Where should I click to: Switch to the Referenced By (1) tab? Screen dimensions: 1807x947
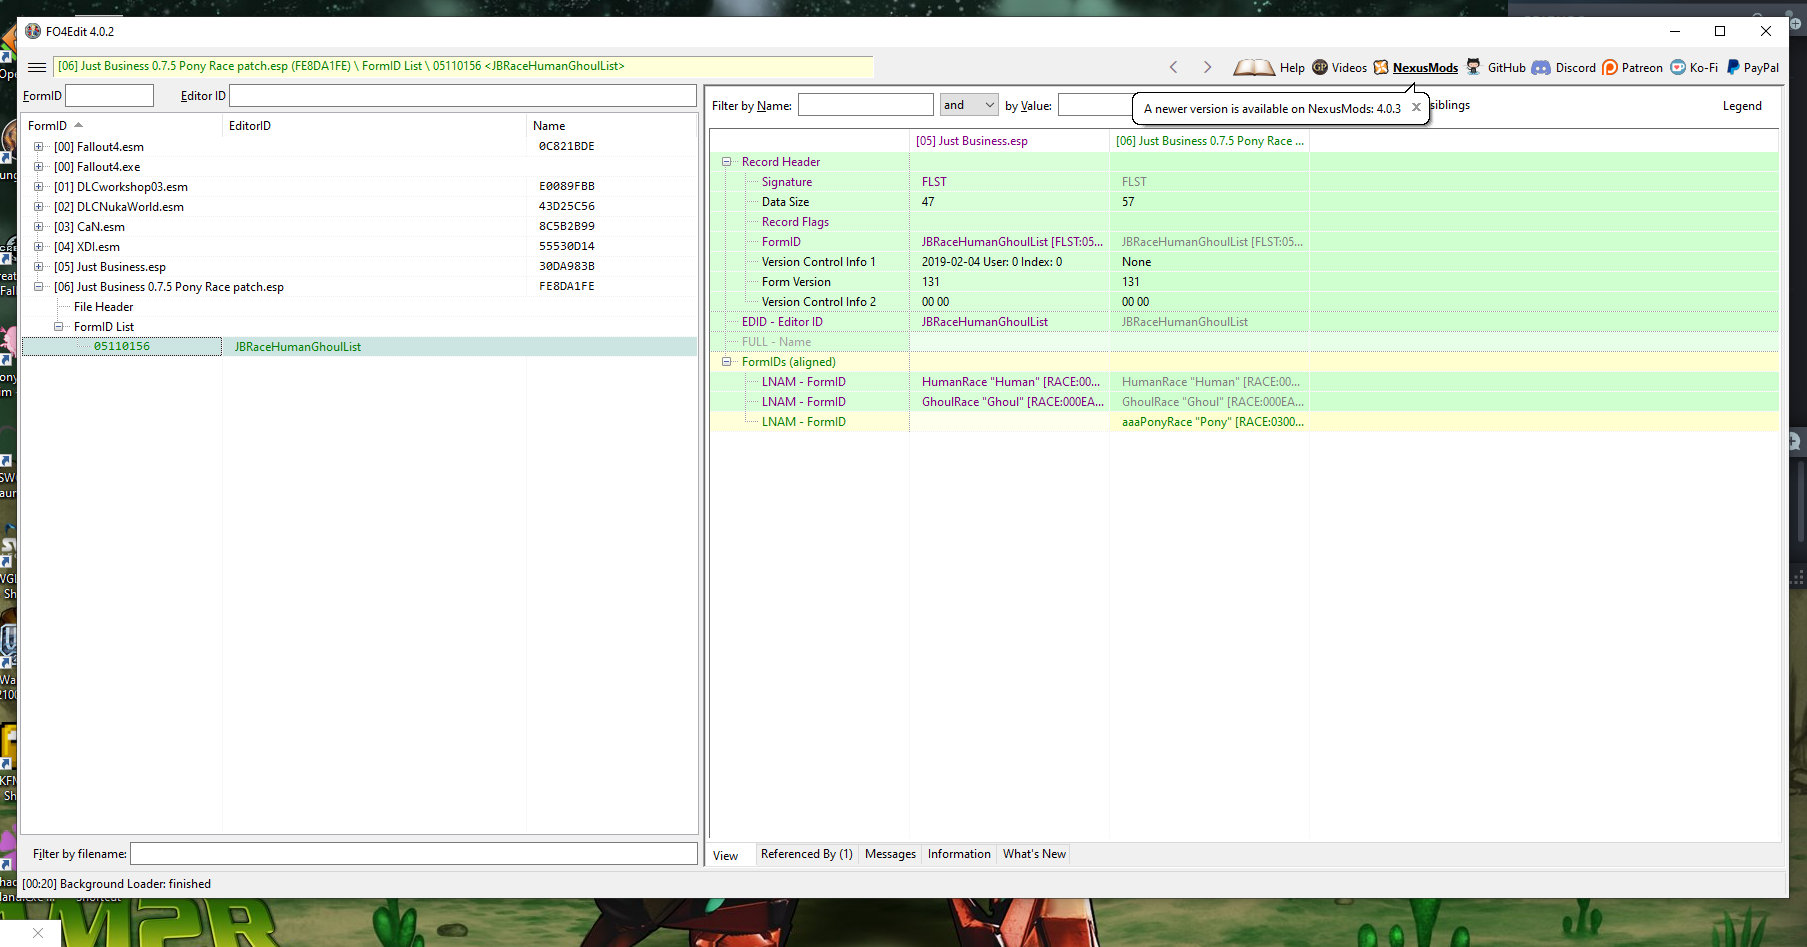[x=806, y=854]
